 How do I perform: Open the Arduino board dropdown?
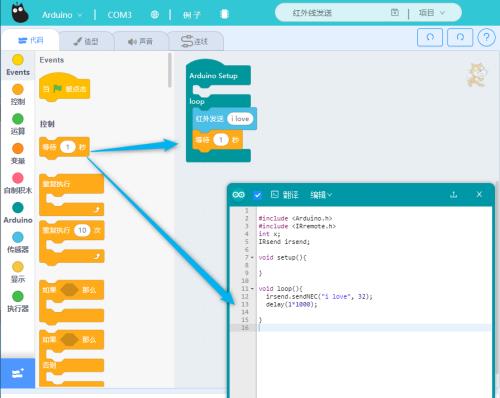[x=62, y=15]
